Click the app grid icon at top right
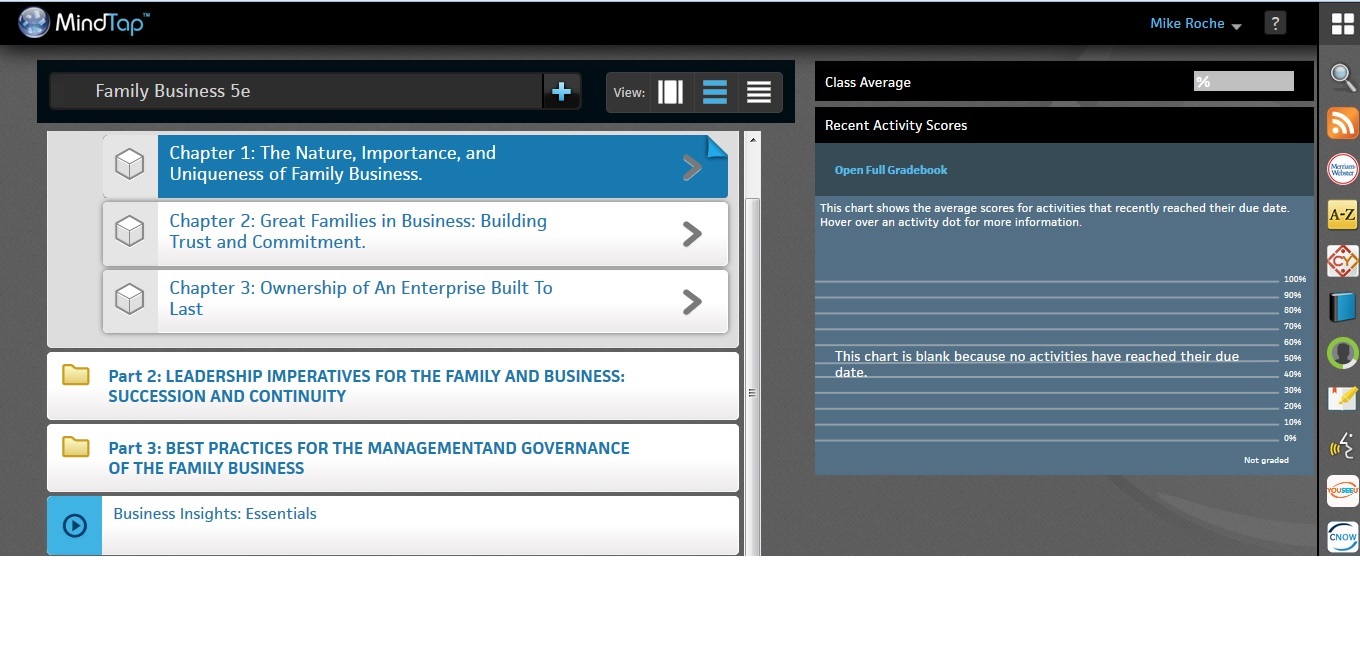 coord(1342,24)
